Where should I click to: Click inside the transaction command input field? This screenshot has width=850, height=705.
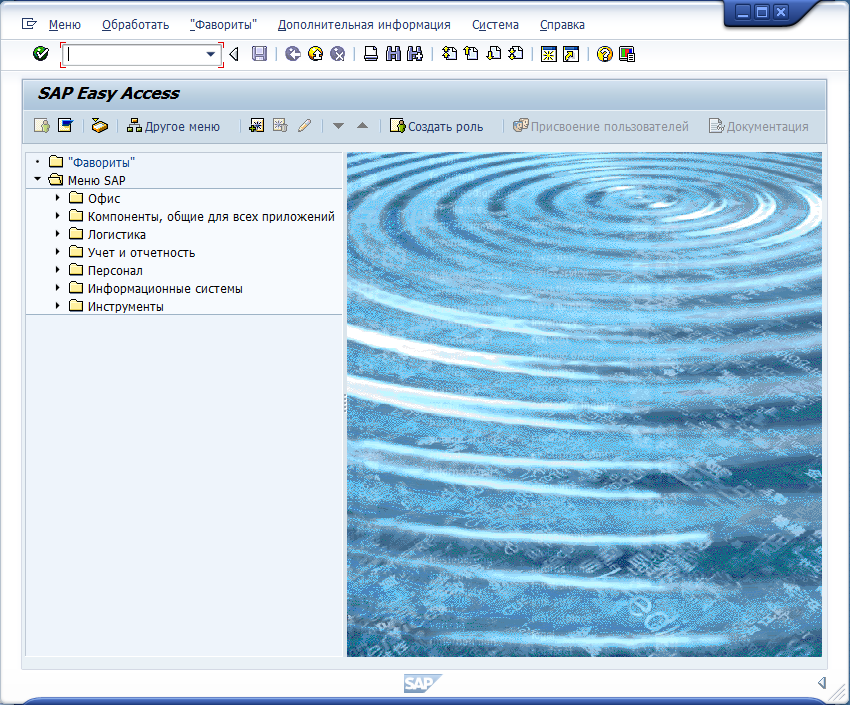coord(134,54)
